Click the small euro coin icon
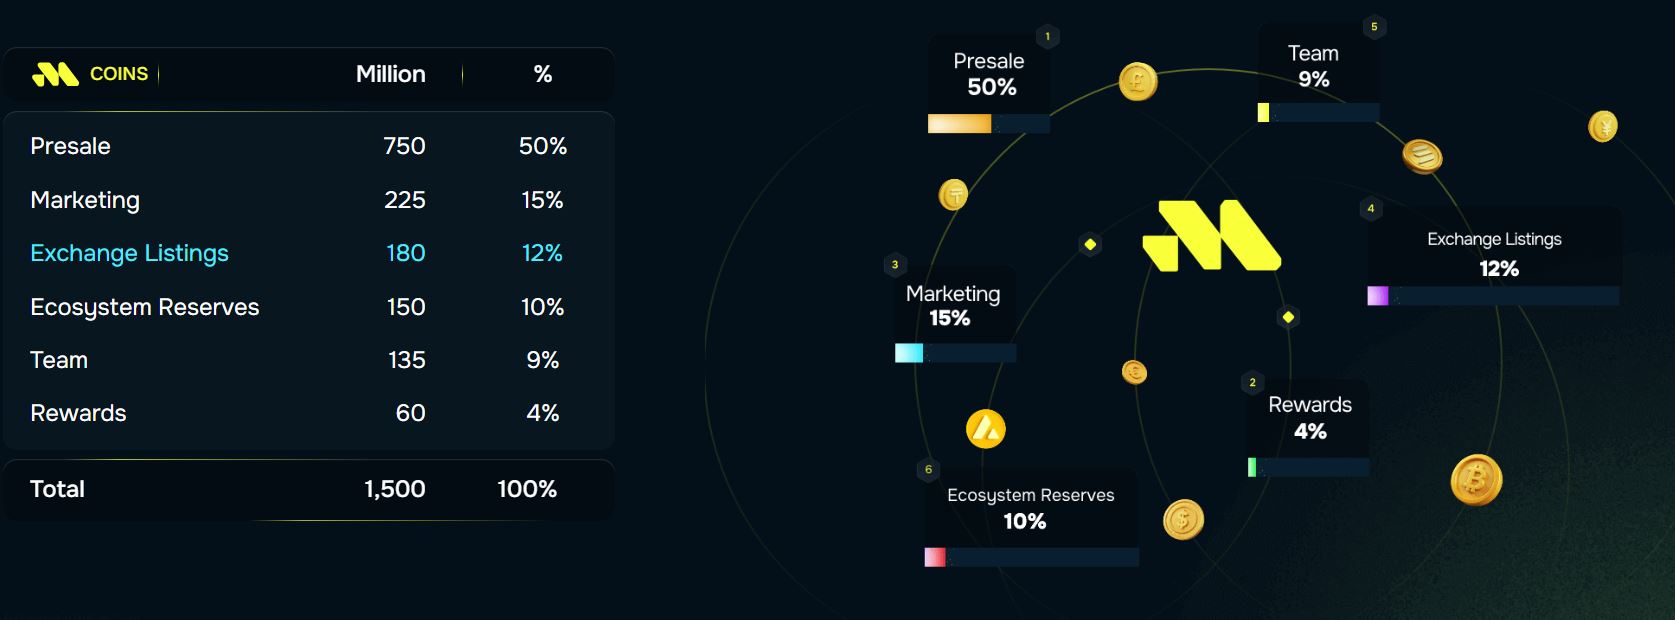This screenshot has height=620, width=1675. (x=1134, y=373)
